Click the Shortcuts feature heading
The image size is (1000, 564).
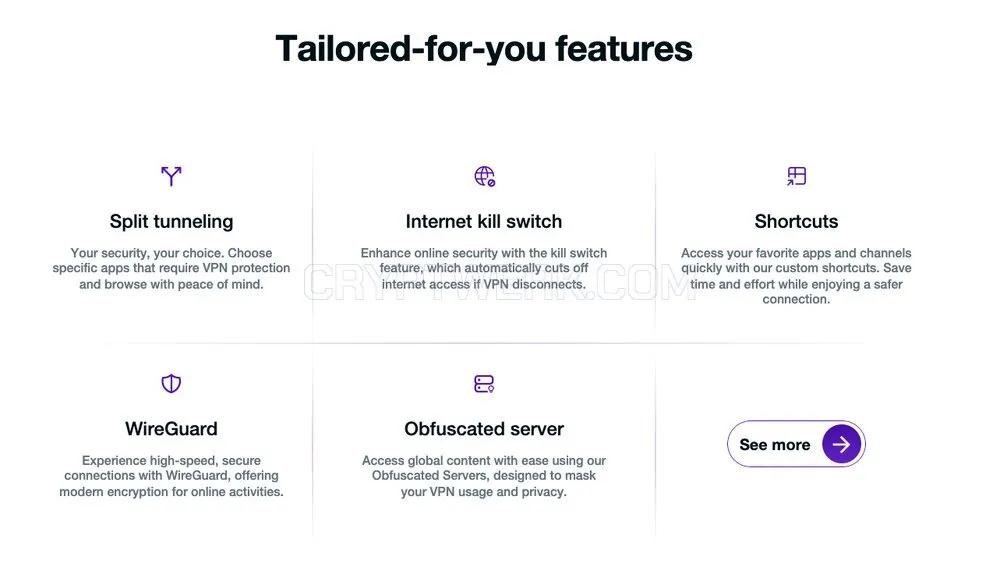[796, 221]
